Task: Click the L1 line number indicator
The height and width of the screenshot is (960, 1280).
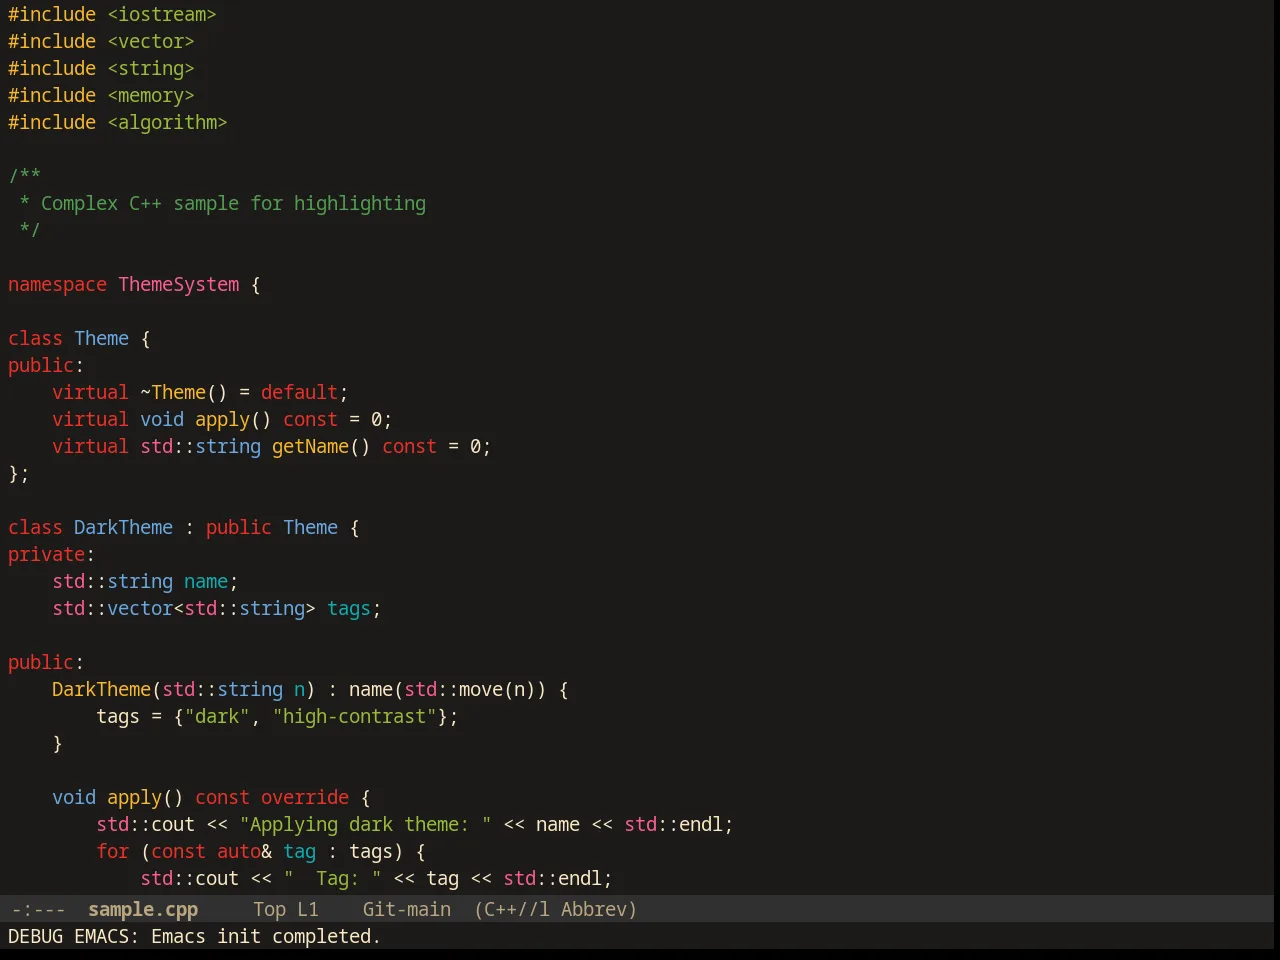Action: (308, 910)
